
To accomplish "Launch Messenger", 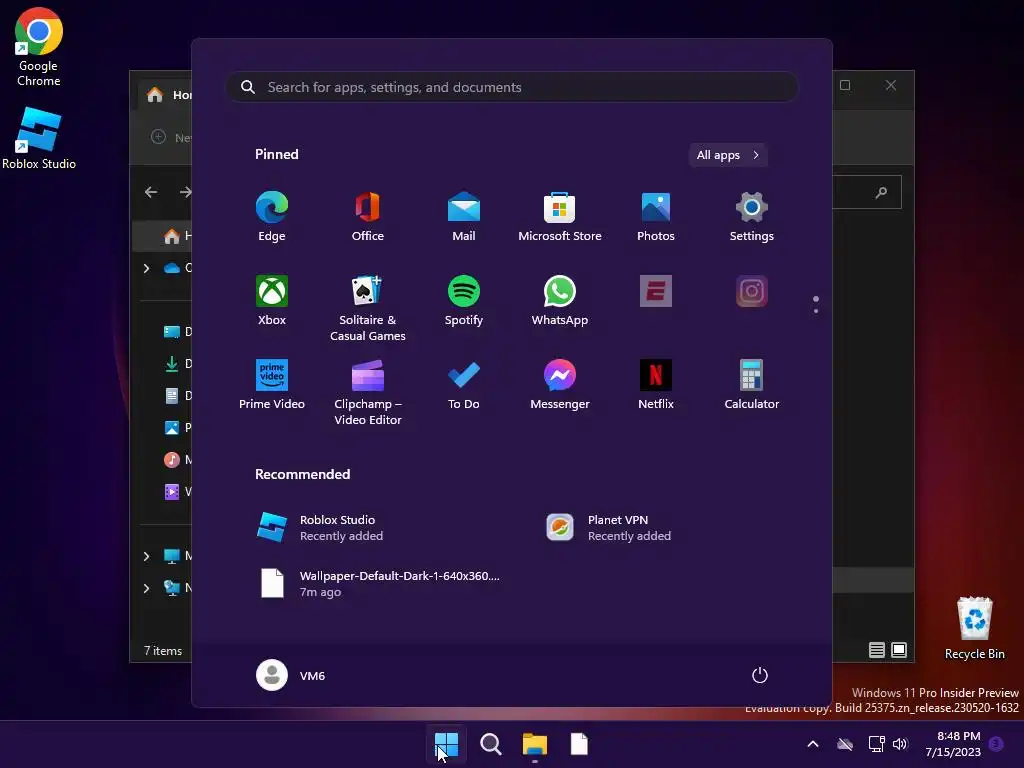I will coord(560,385).
